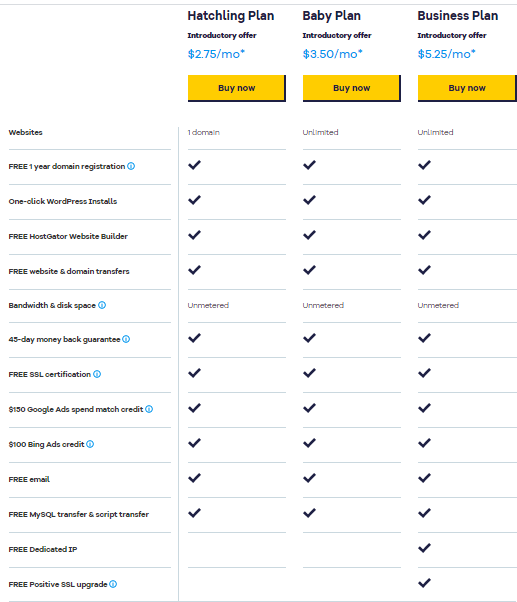517x602 pixels.
Task: Click the Business Plan $5.25/mo price
Action: (x=446, y=54)
